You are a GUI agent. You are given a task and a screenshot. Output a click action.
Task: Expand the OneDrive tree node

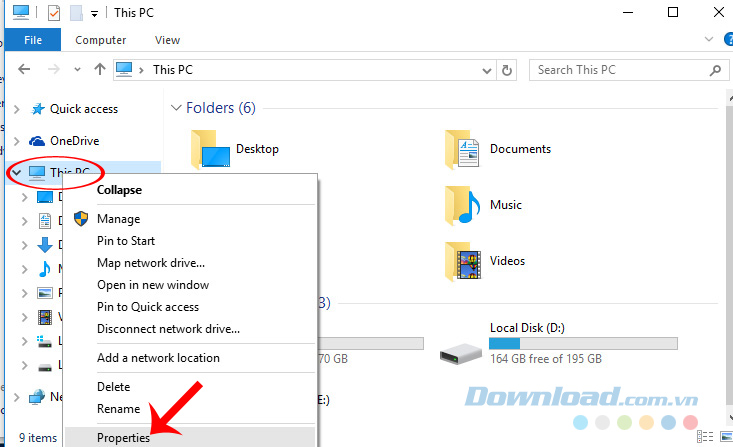click(17, 141)
